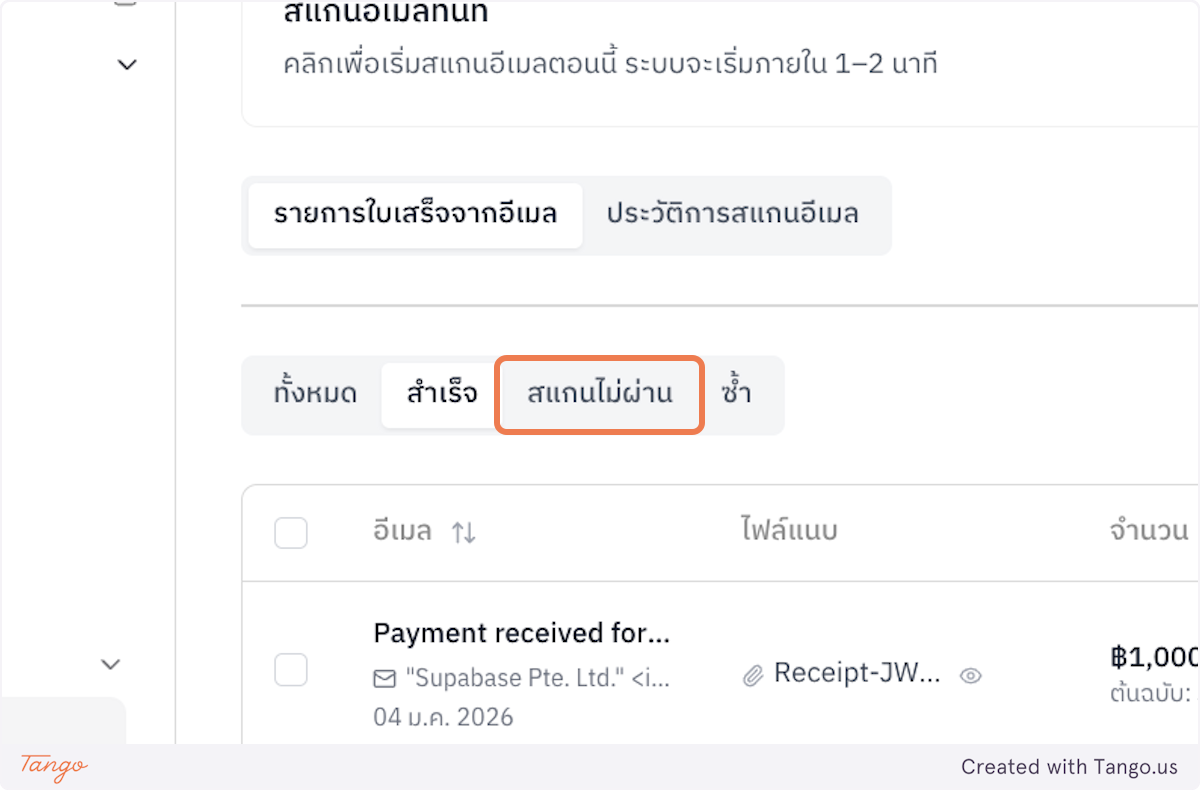This screenshot has height=790, width=1200.
Task: Click the paperclip icon beside Receipt-JW
Action: (x=752, y=673)
